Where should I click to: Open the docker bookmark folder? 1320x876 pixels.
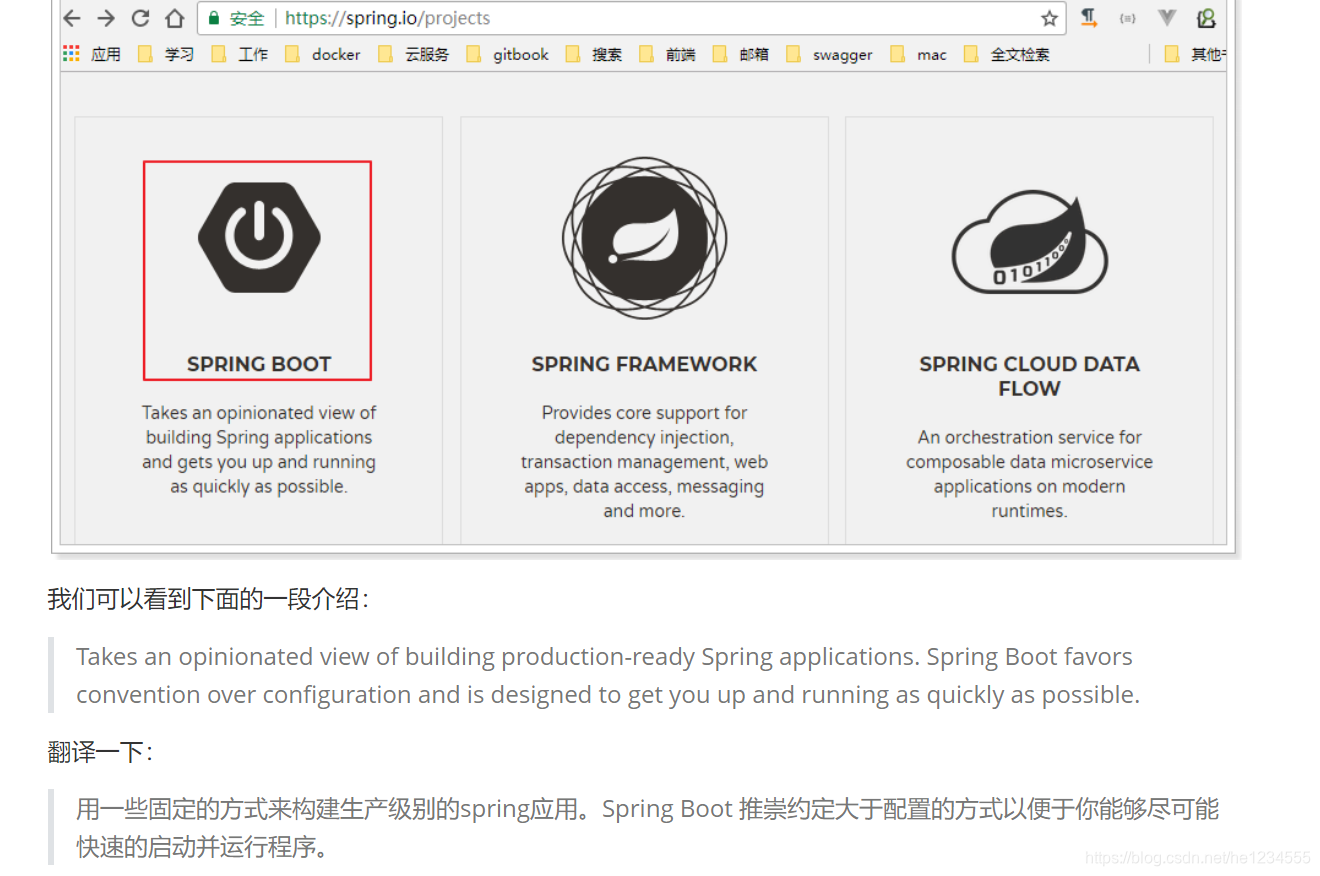[322, 54]
